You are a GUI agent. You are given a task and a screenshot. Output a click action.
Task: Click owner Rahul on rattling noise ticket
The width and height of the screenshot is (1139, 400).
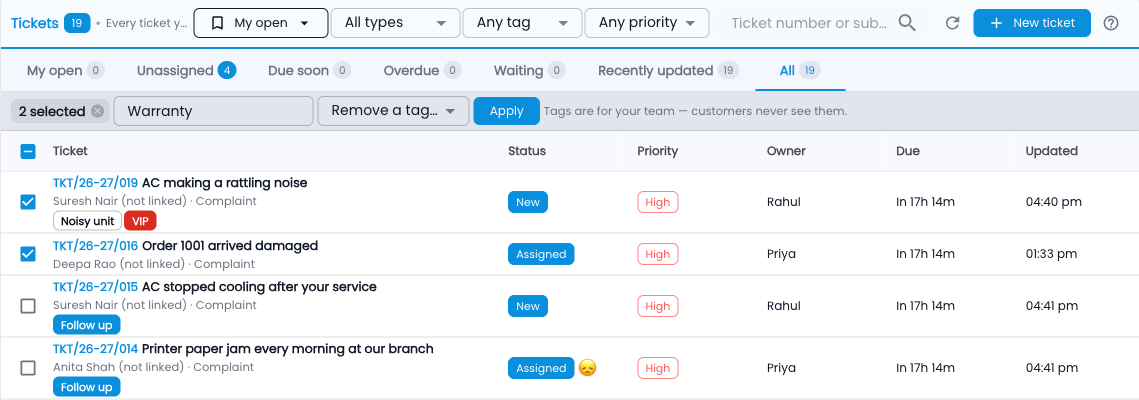tap(783, 202)
